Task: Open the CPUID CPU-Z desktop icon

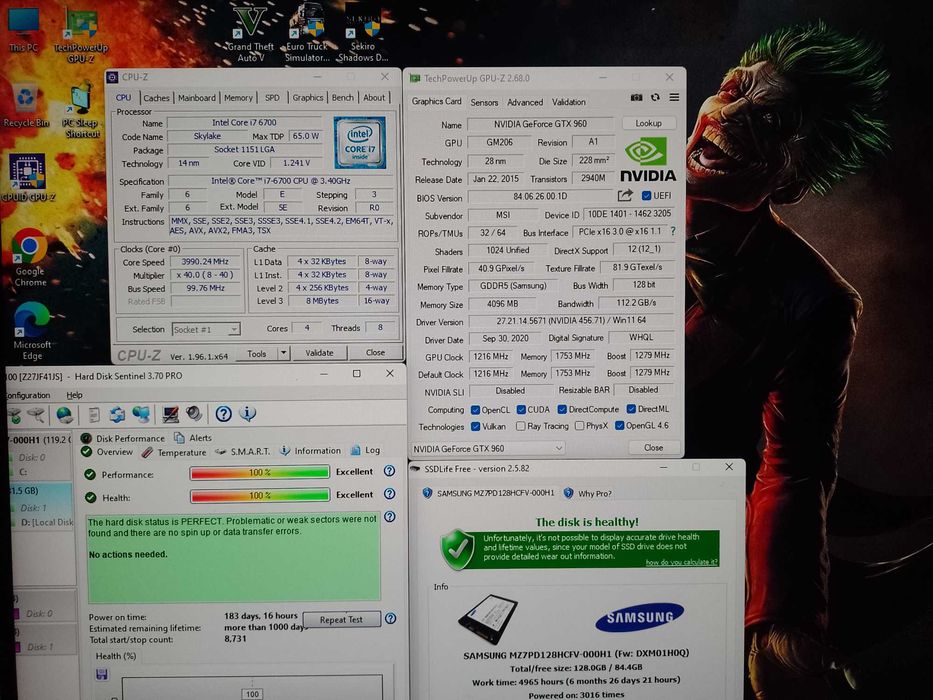Action: (27, 179)
